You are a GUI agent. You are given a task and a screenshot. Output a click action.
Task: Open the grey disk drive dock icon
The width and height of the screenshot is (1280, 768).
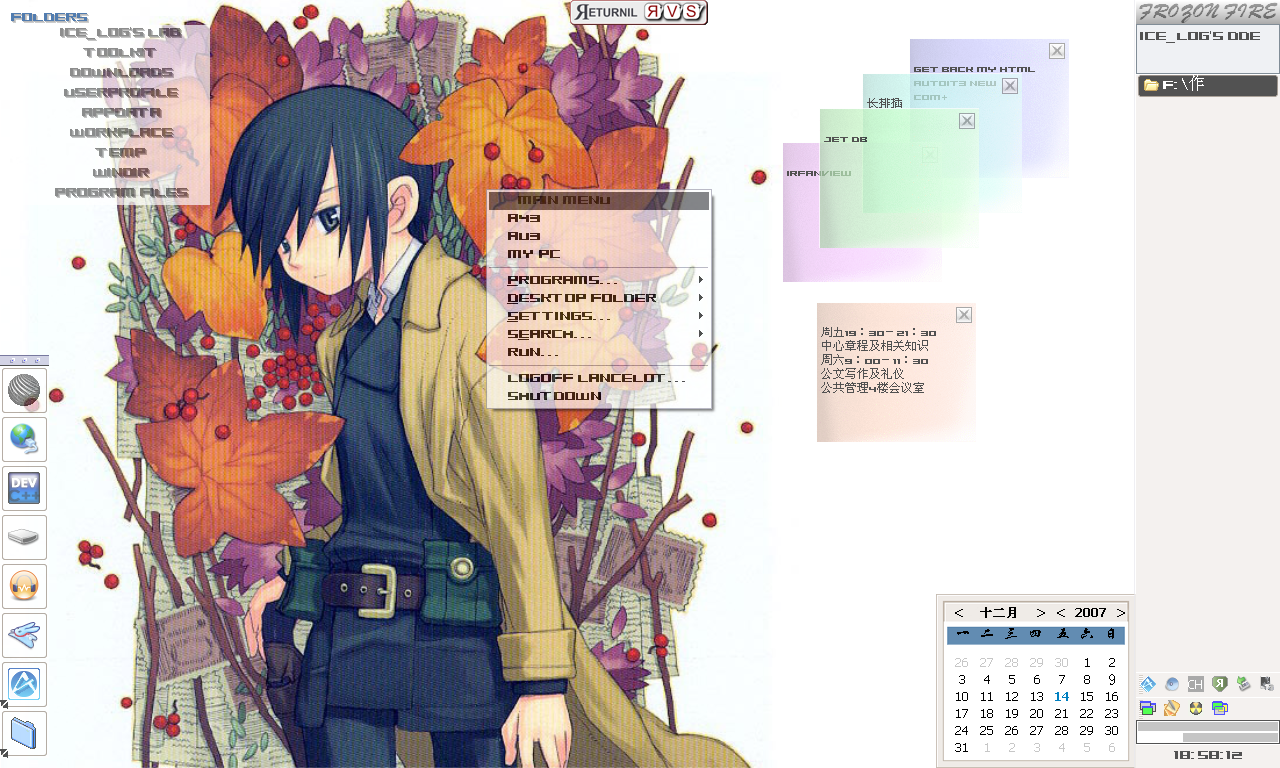point(24,538)
